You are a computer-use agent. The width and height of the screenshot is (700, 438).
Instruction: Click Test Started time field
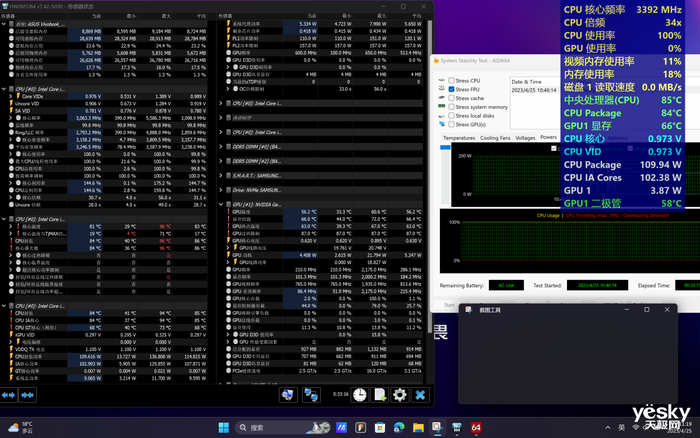pyautogui.click(x=597, y=285)
